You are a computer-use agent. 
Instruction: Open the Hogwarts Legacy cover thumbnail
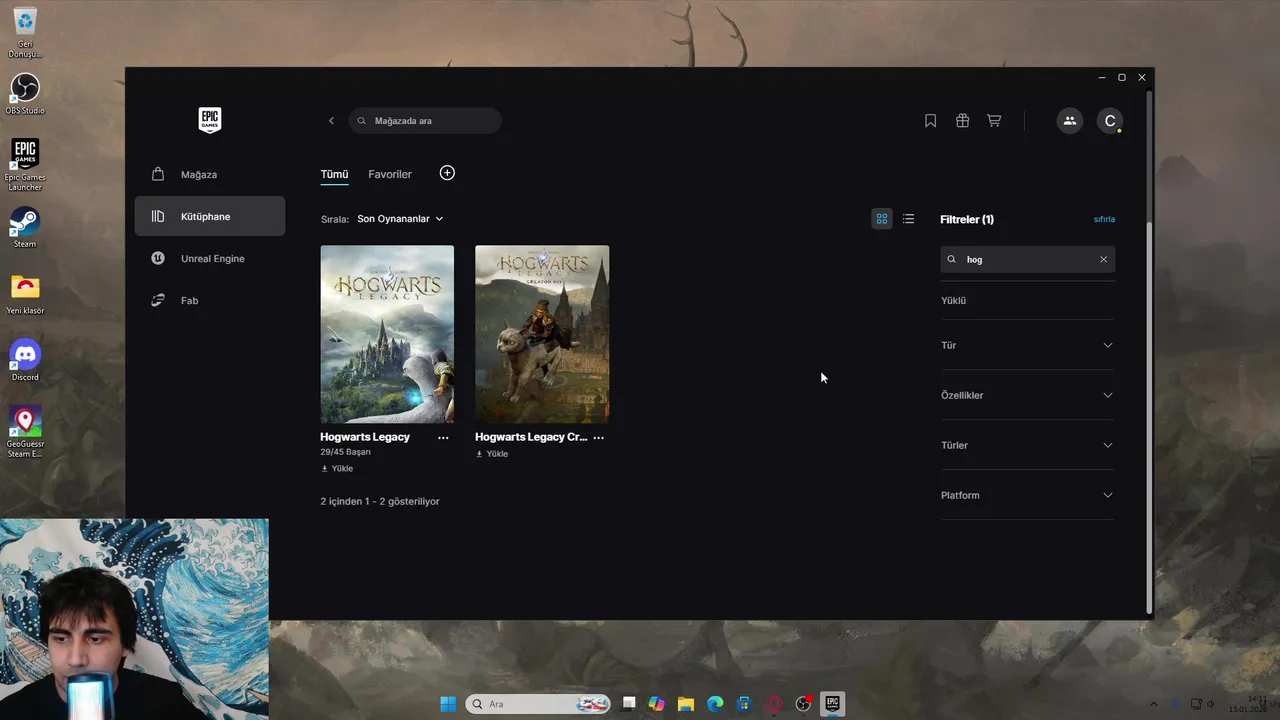(387, 334)
